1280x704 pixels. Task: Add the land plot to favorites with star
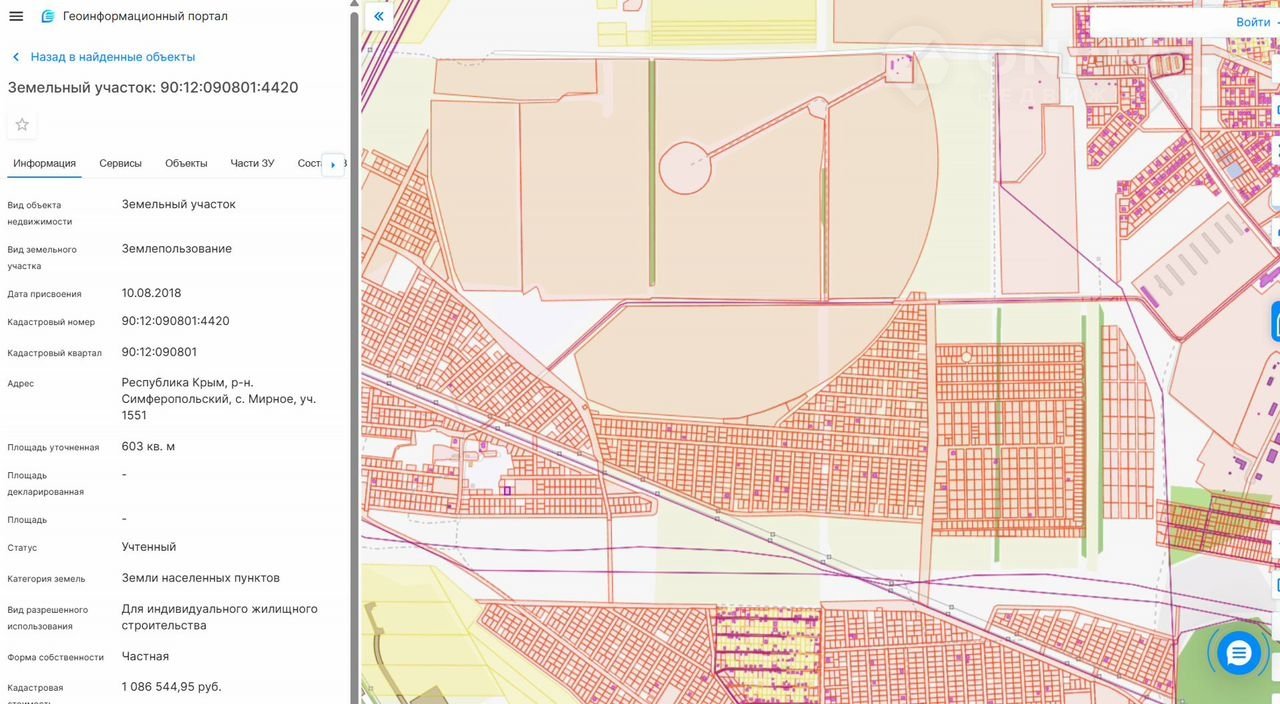pos(22,125)
